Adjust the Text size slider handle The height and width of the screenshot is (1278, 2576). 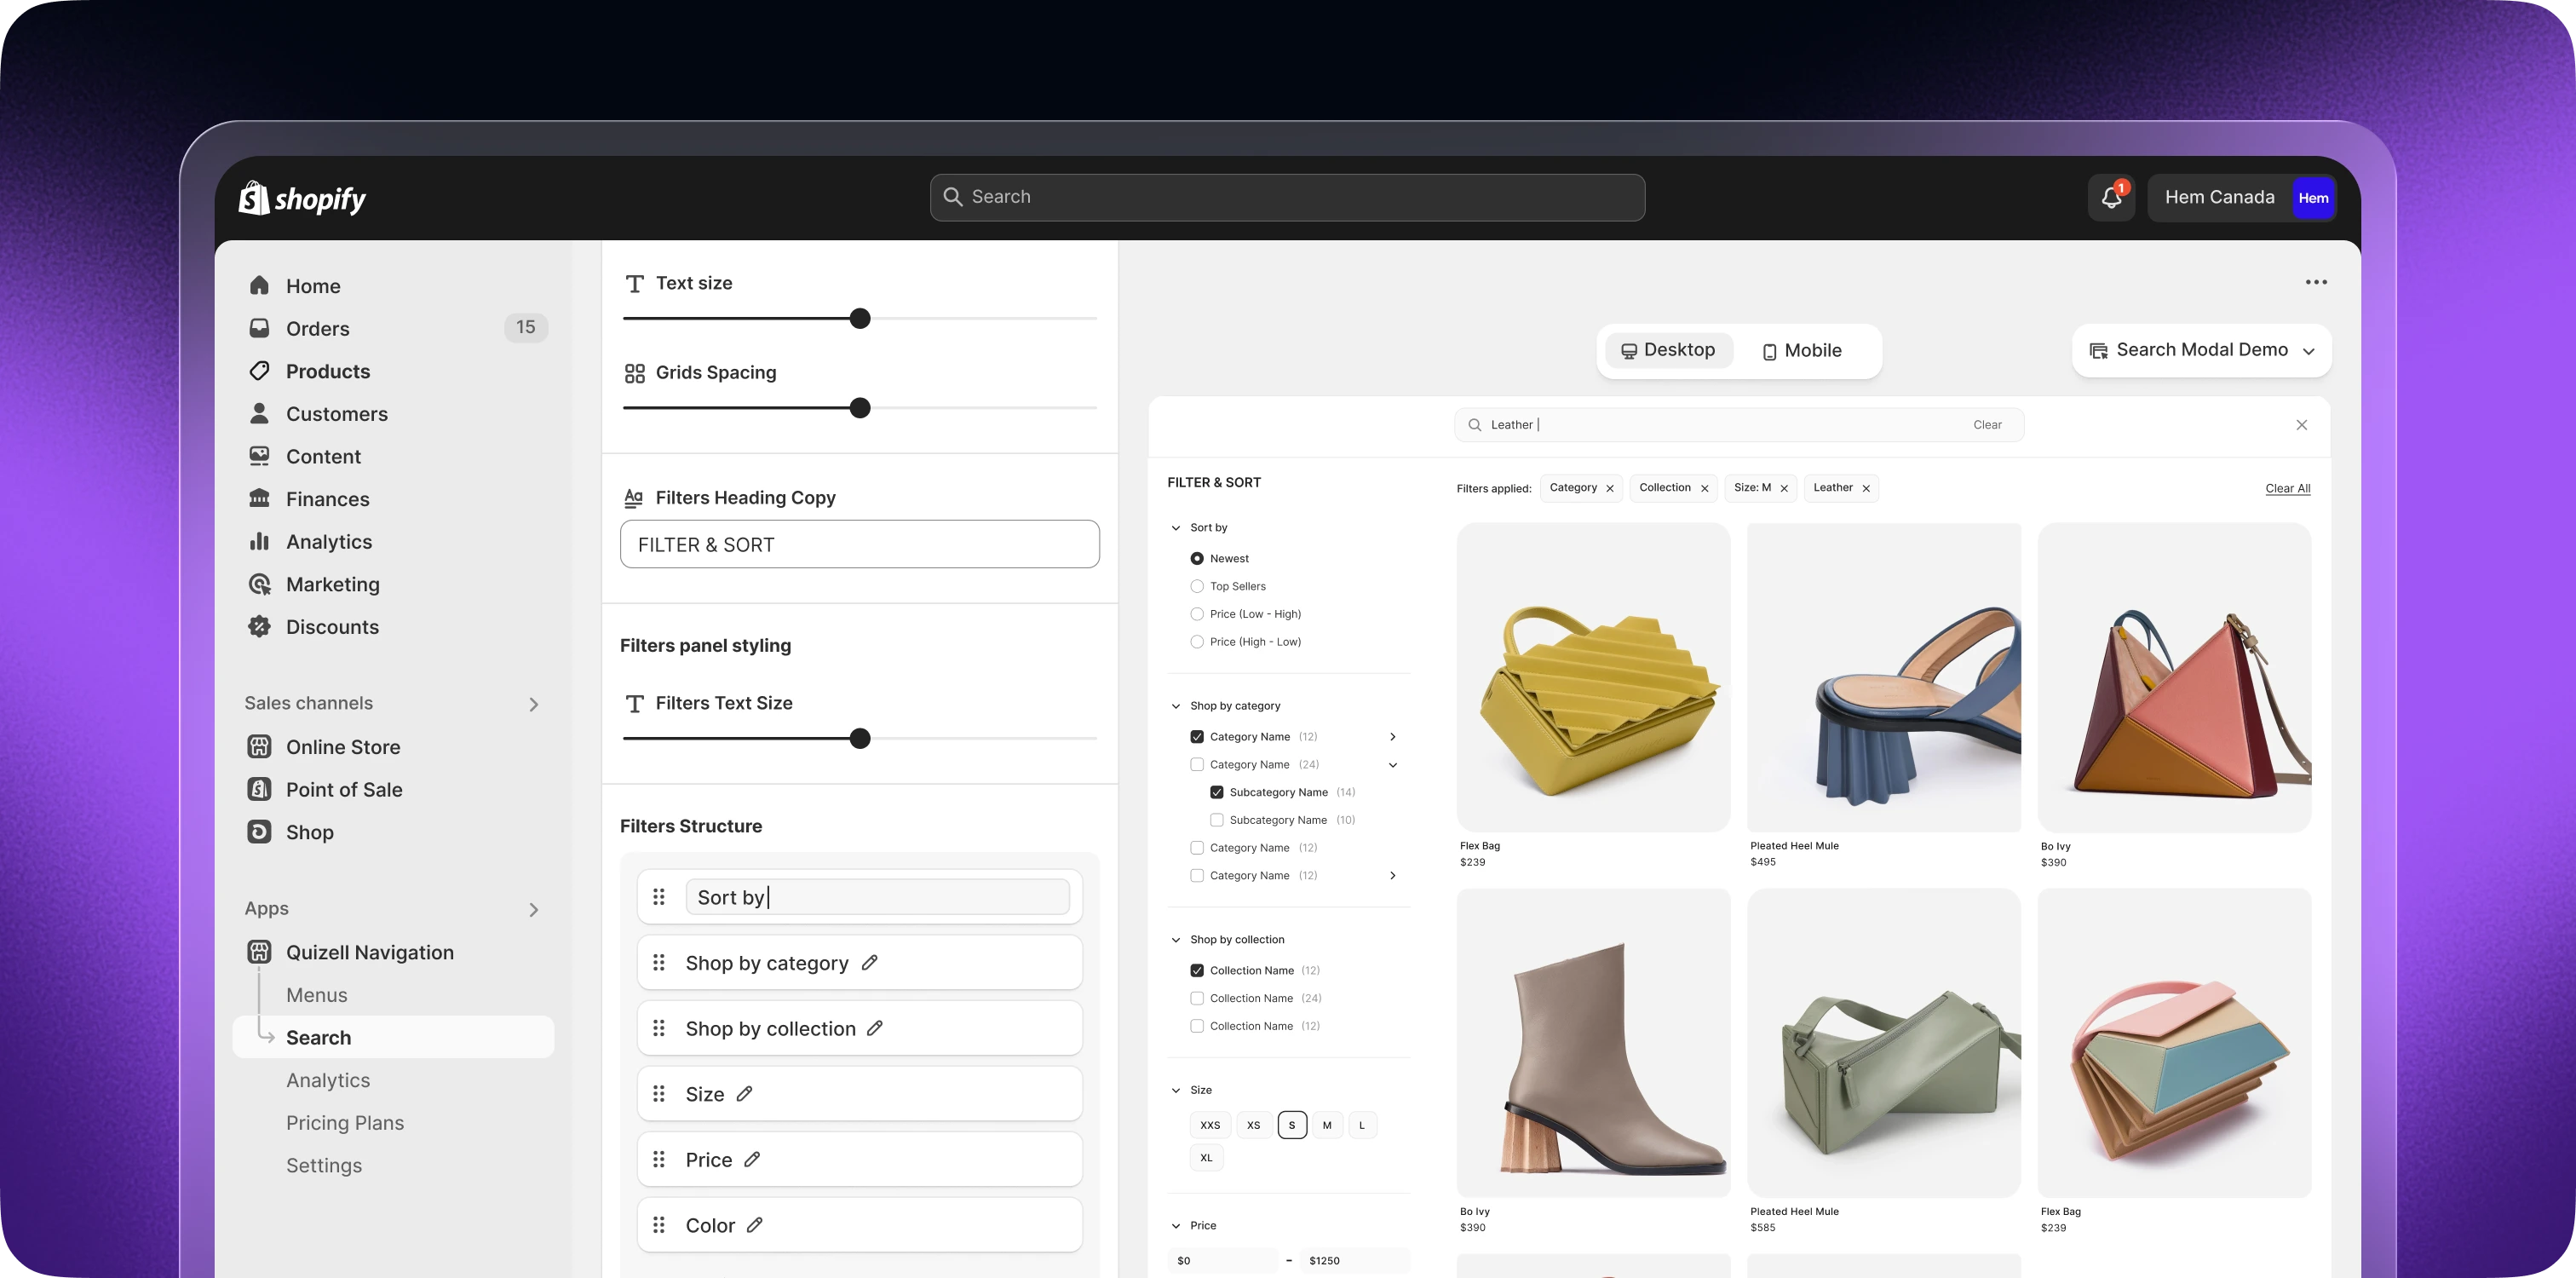[x=860, y=319]
